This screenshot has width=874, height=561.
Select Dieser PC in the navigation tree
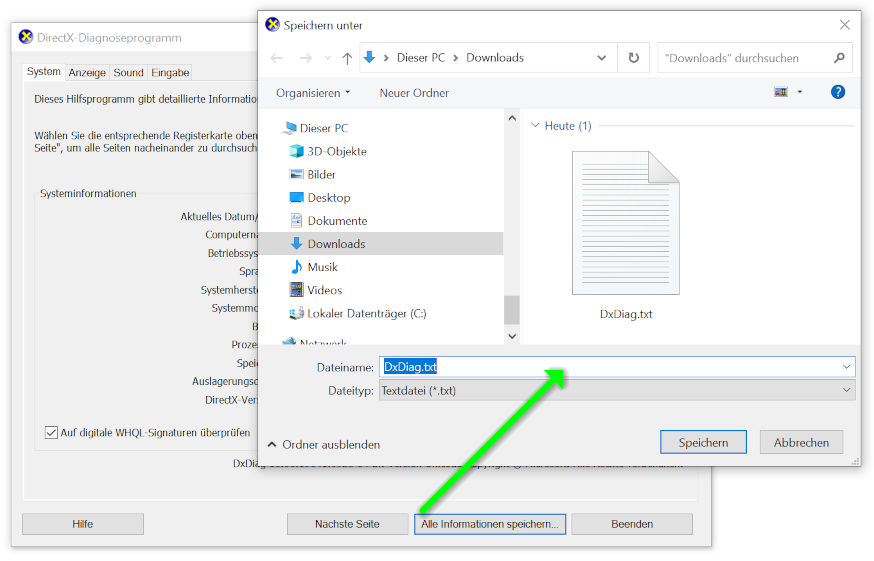(323, 128)
